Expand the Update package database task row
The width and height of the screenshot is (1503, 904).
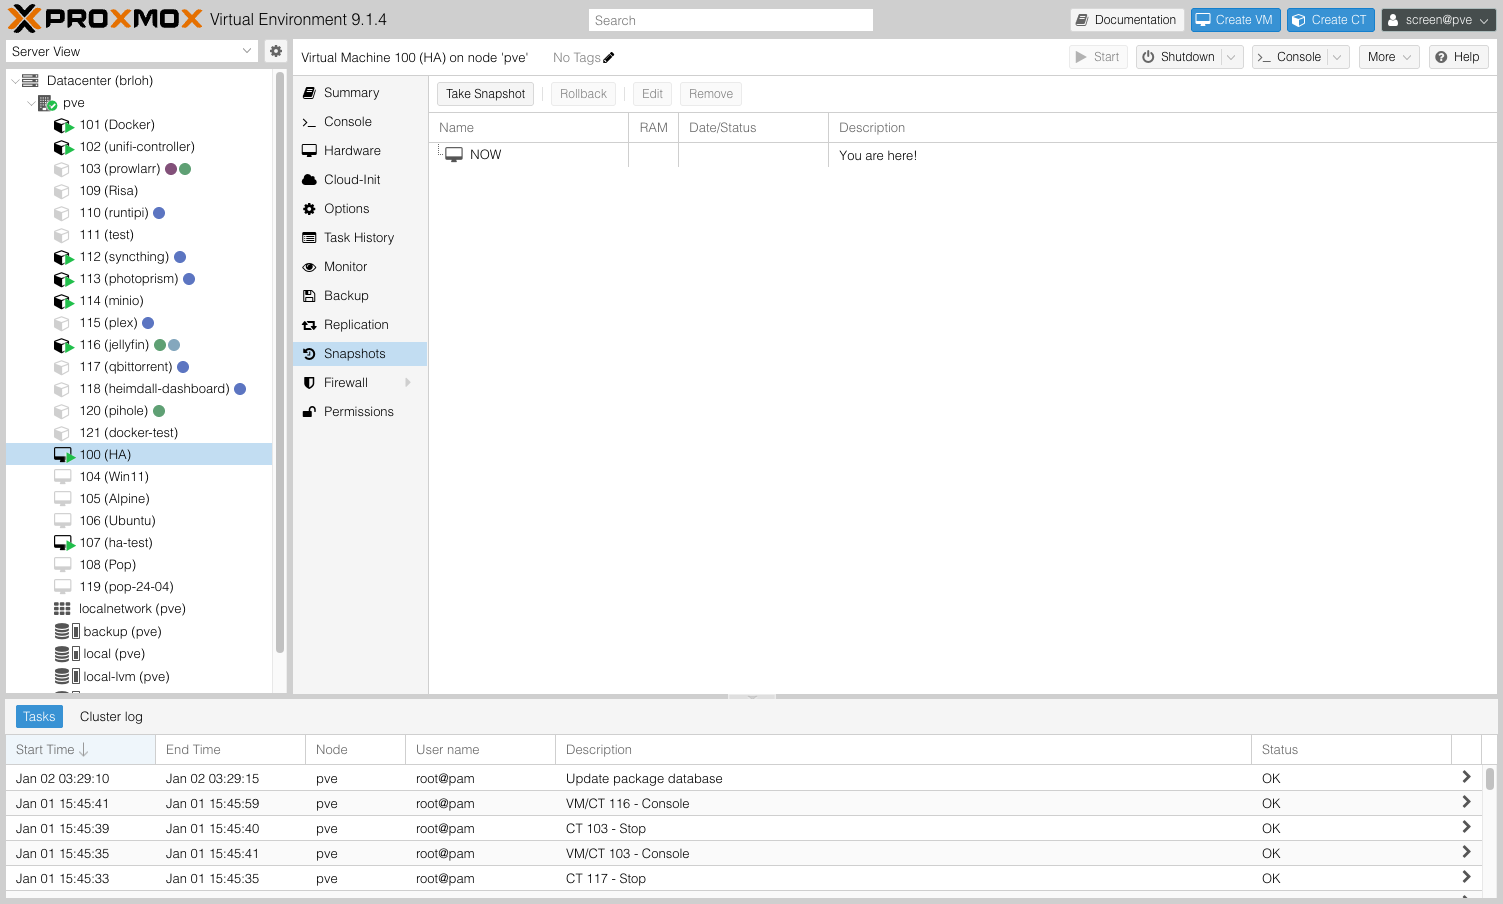click(x=1466, y=778)
